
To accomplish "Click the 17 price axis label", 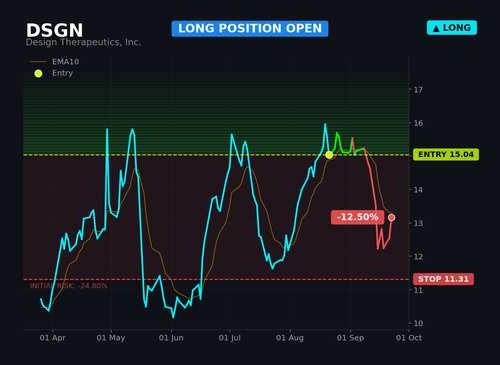I will tap(418, 90).
